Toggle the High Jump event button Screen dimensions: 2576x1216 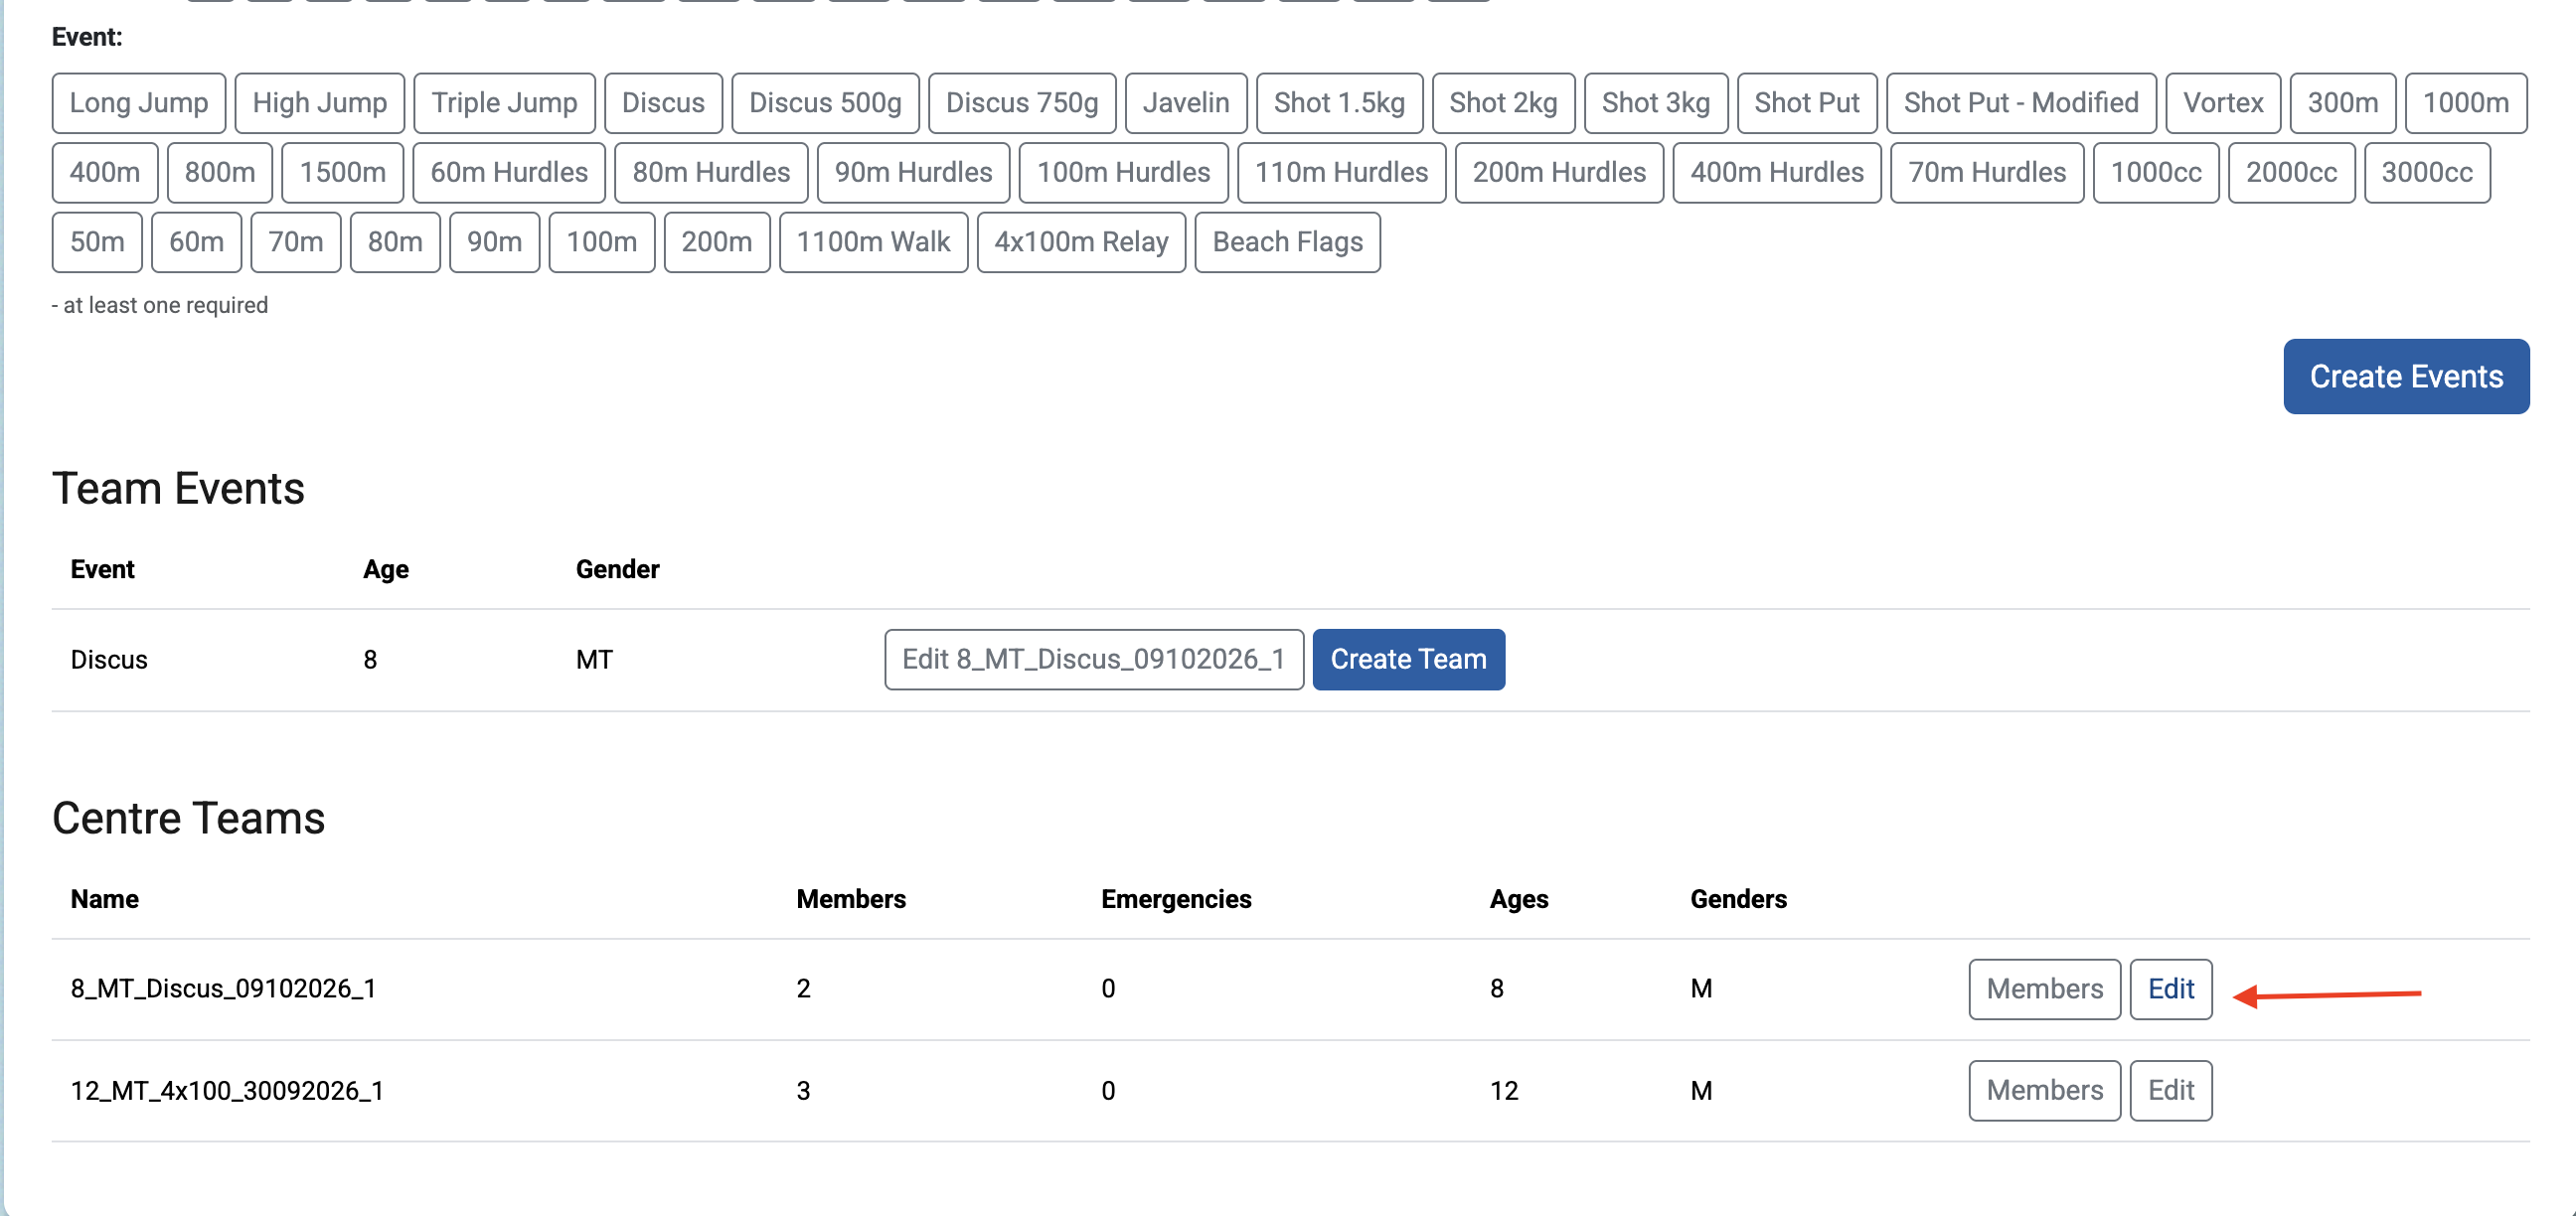(x=320, y=103)
